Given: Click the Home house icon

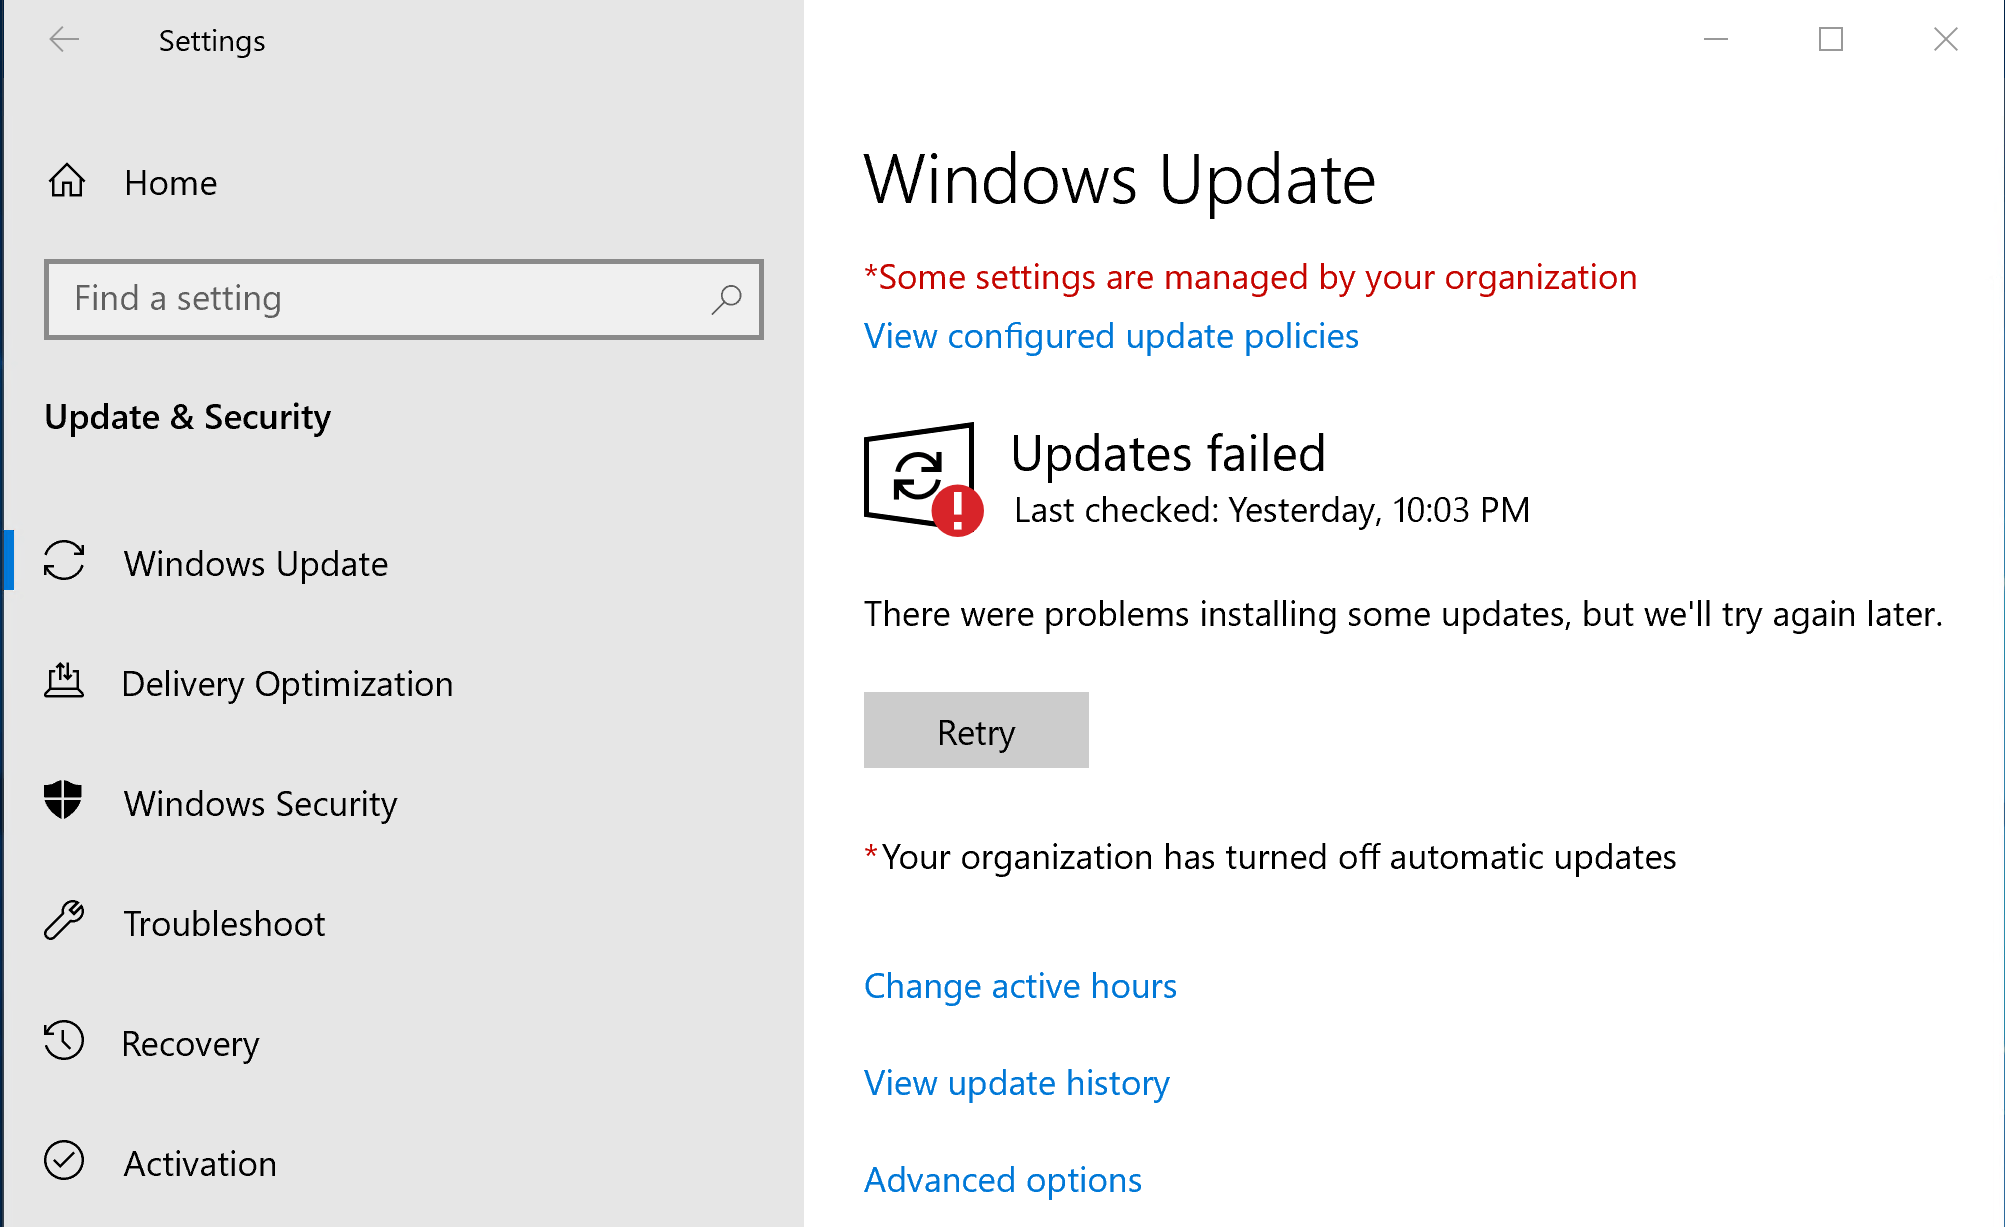Looking at the screenshot, I should pos(67,182).
